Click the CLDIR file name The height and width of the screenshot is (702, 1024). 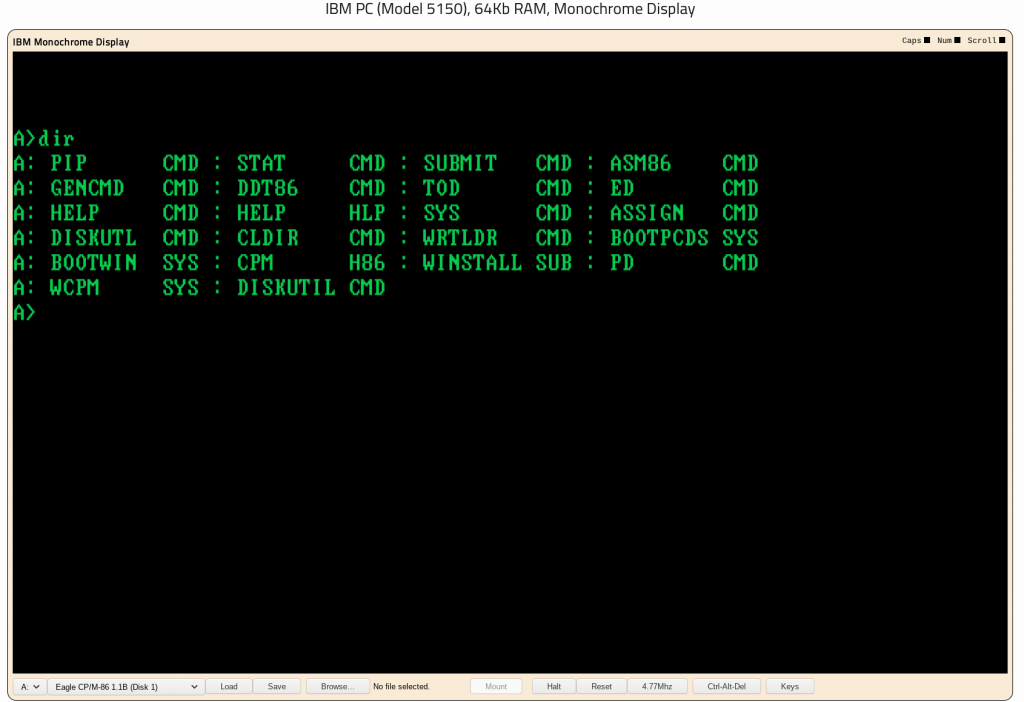(268, 238)
